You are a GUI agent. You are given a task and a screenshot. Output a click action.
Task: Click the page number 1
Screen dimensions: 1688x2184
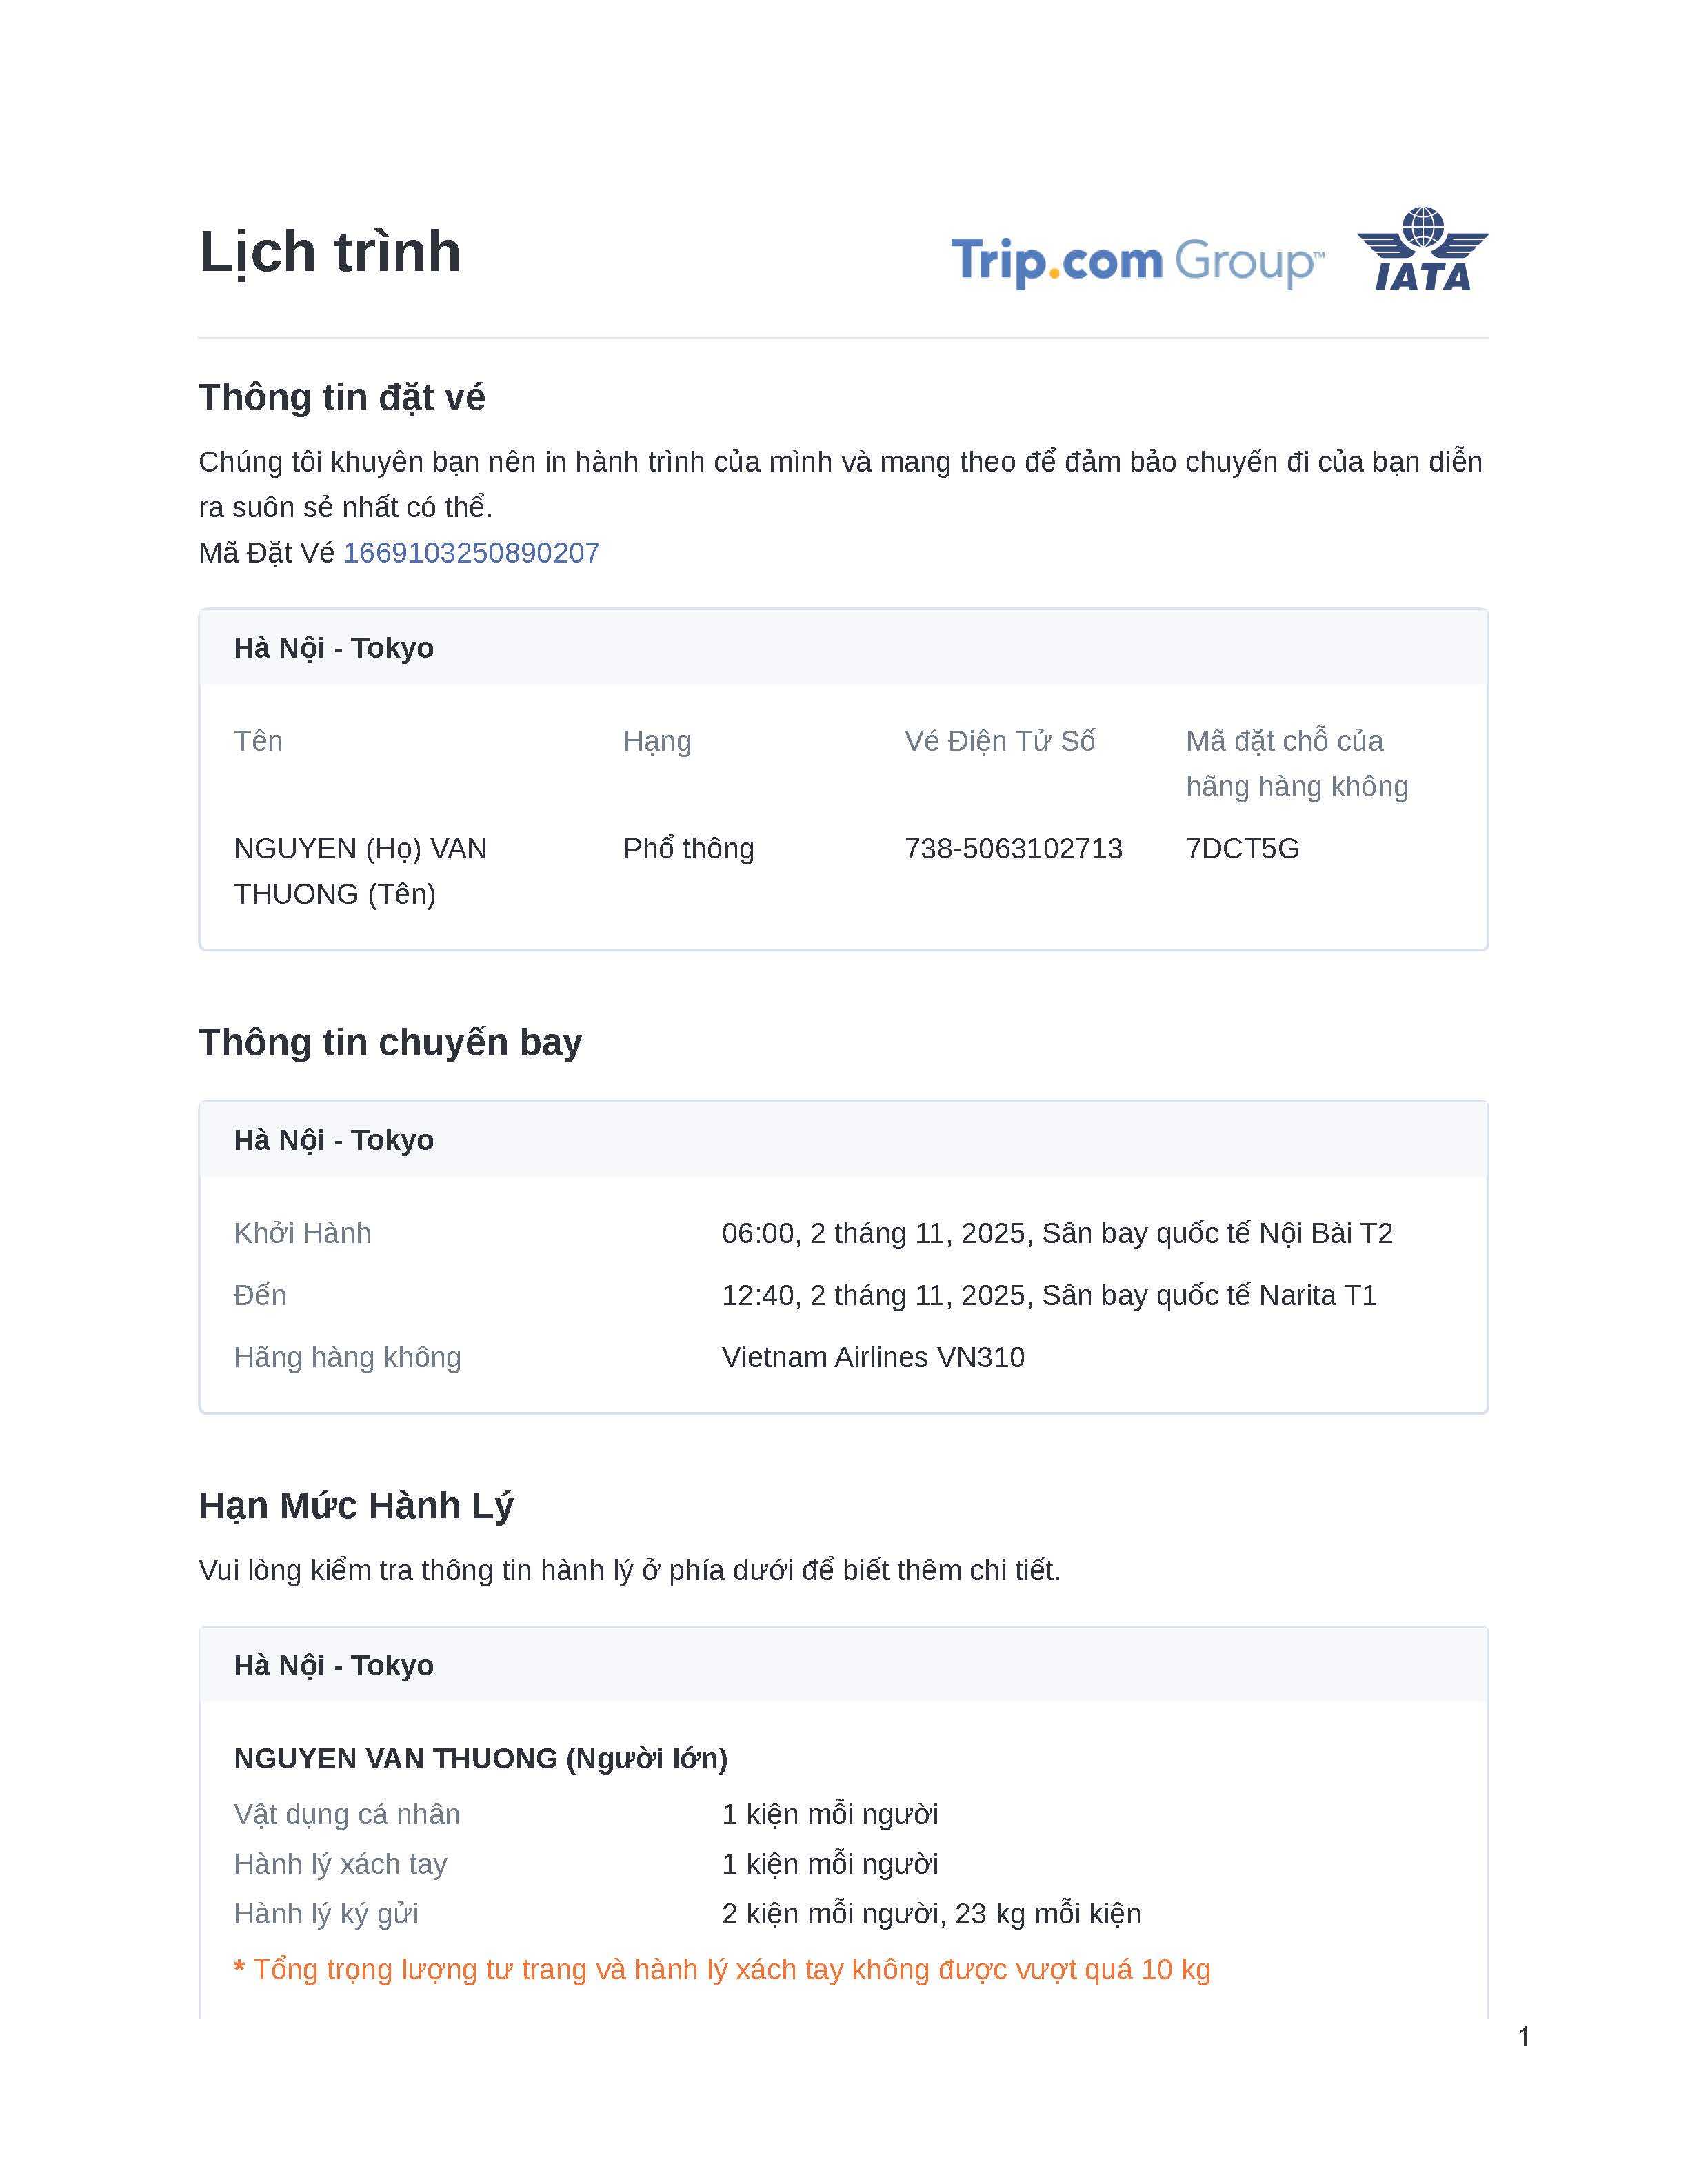pos(1523,2036)
